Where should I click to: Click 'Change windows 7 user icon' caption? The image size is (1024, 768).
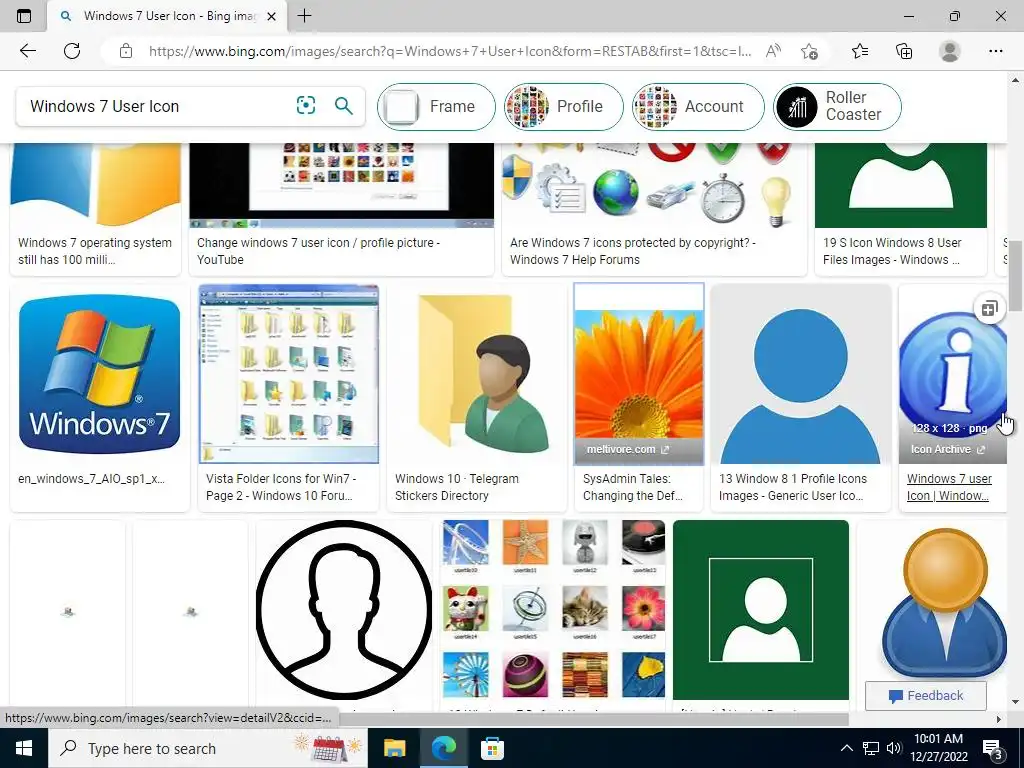coord(318,251)
